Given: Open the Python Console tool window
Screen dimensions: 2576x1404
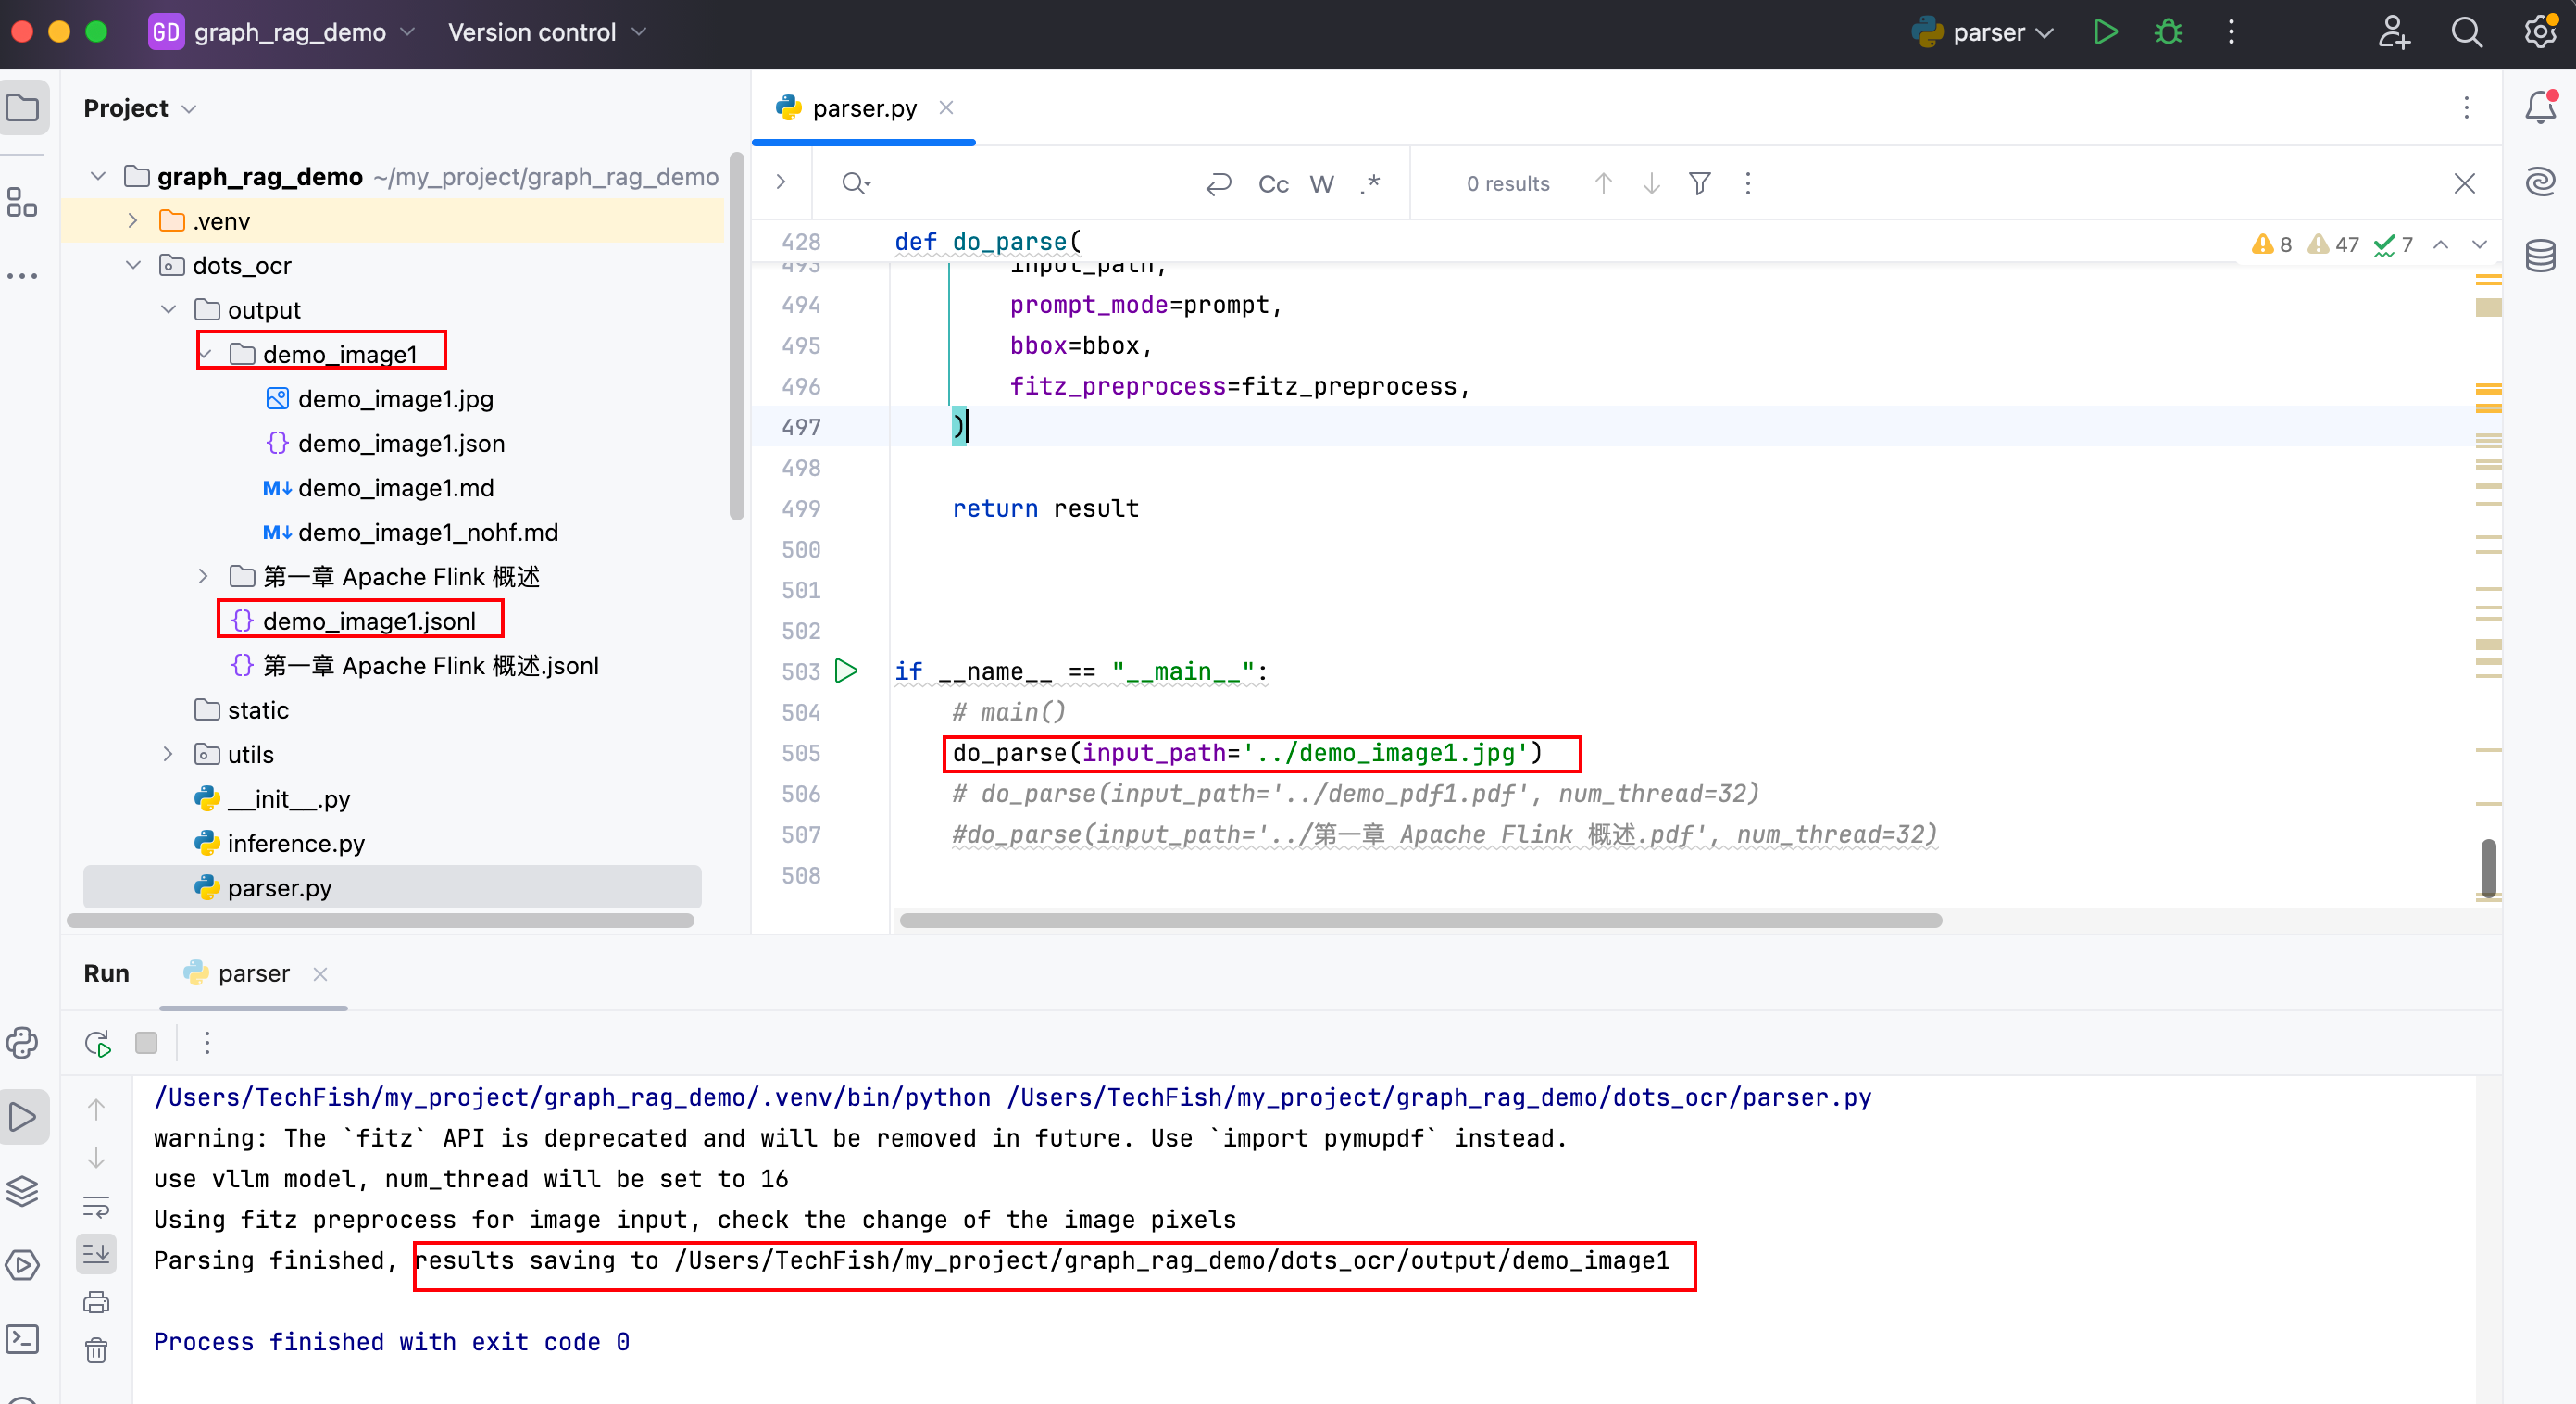Looking at the screenshot, I should click(x=22, y=1042).
